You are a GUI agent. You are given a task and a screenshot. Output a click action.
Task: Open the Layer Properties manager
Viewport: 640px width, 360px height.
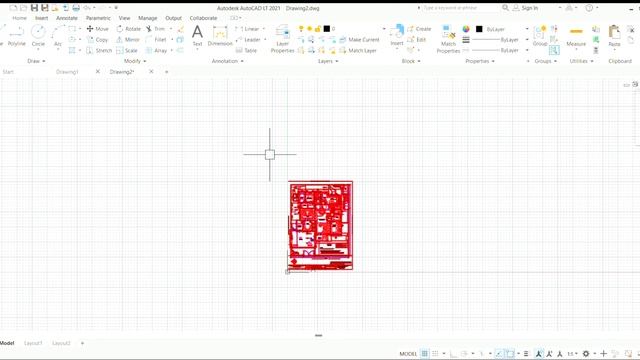[x=282, y=39]
